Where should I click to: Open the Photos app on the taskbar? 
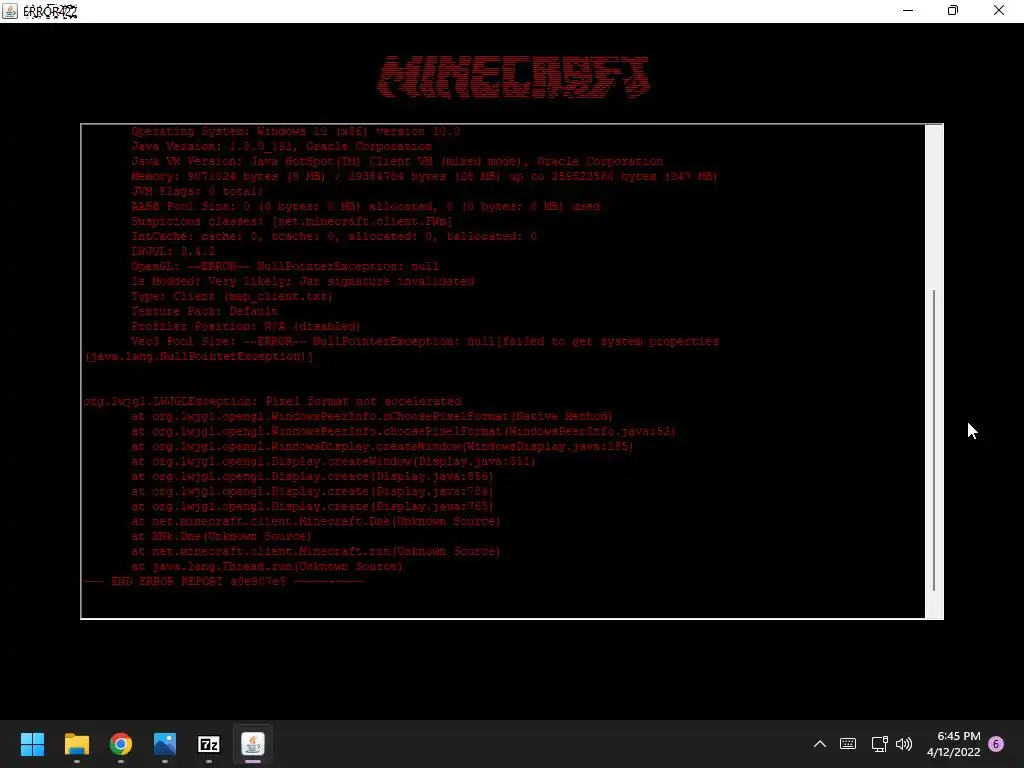click(165, 744)
